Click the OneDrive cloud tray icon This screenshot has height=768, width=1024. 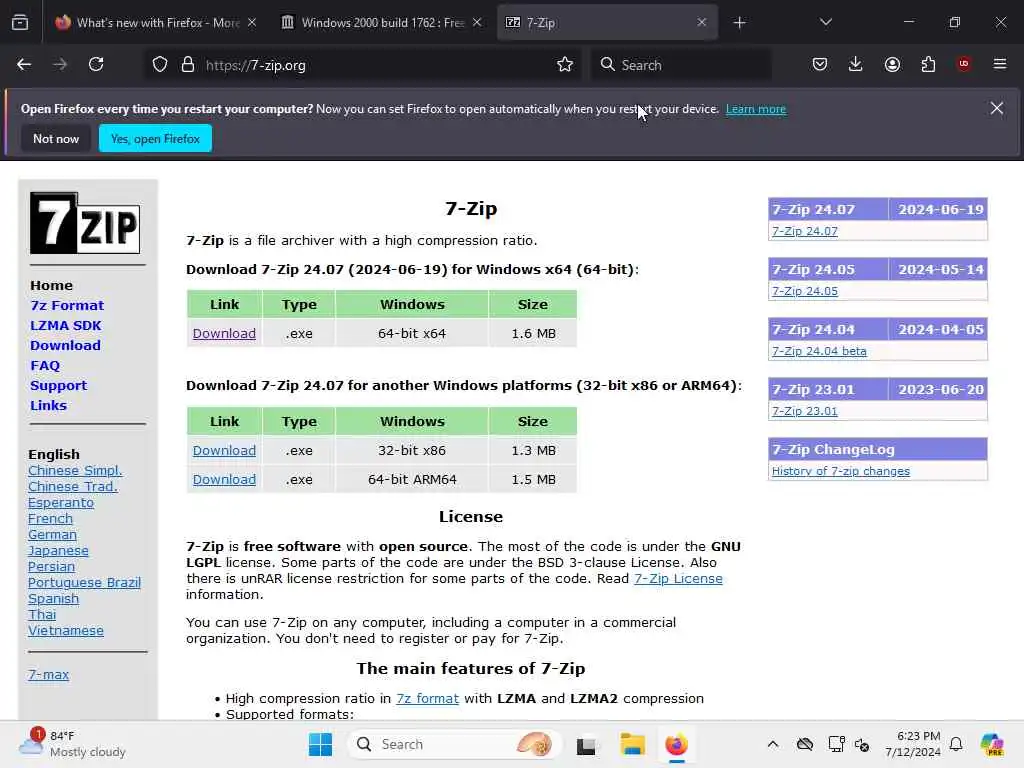coord(805,744)
